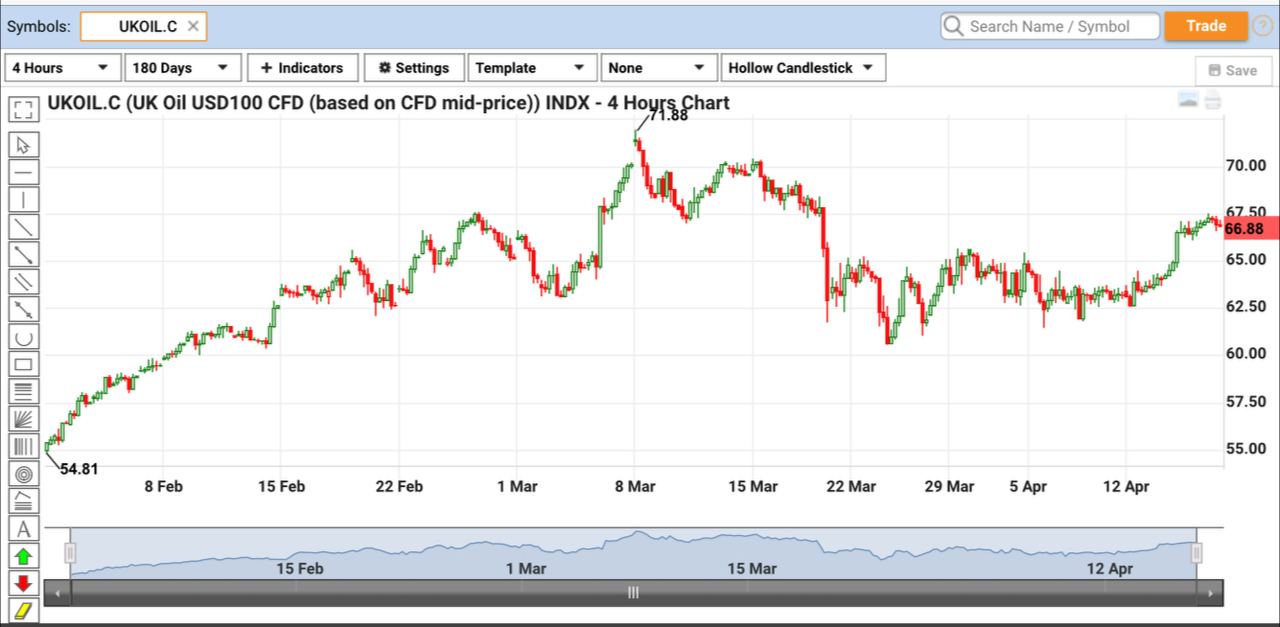Open the None comparison dropdown
Image resolution: width=1280 pixels, height=627 pixels.
[658, 68]
